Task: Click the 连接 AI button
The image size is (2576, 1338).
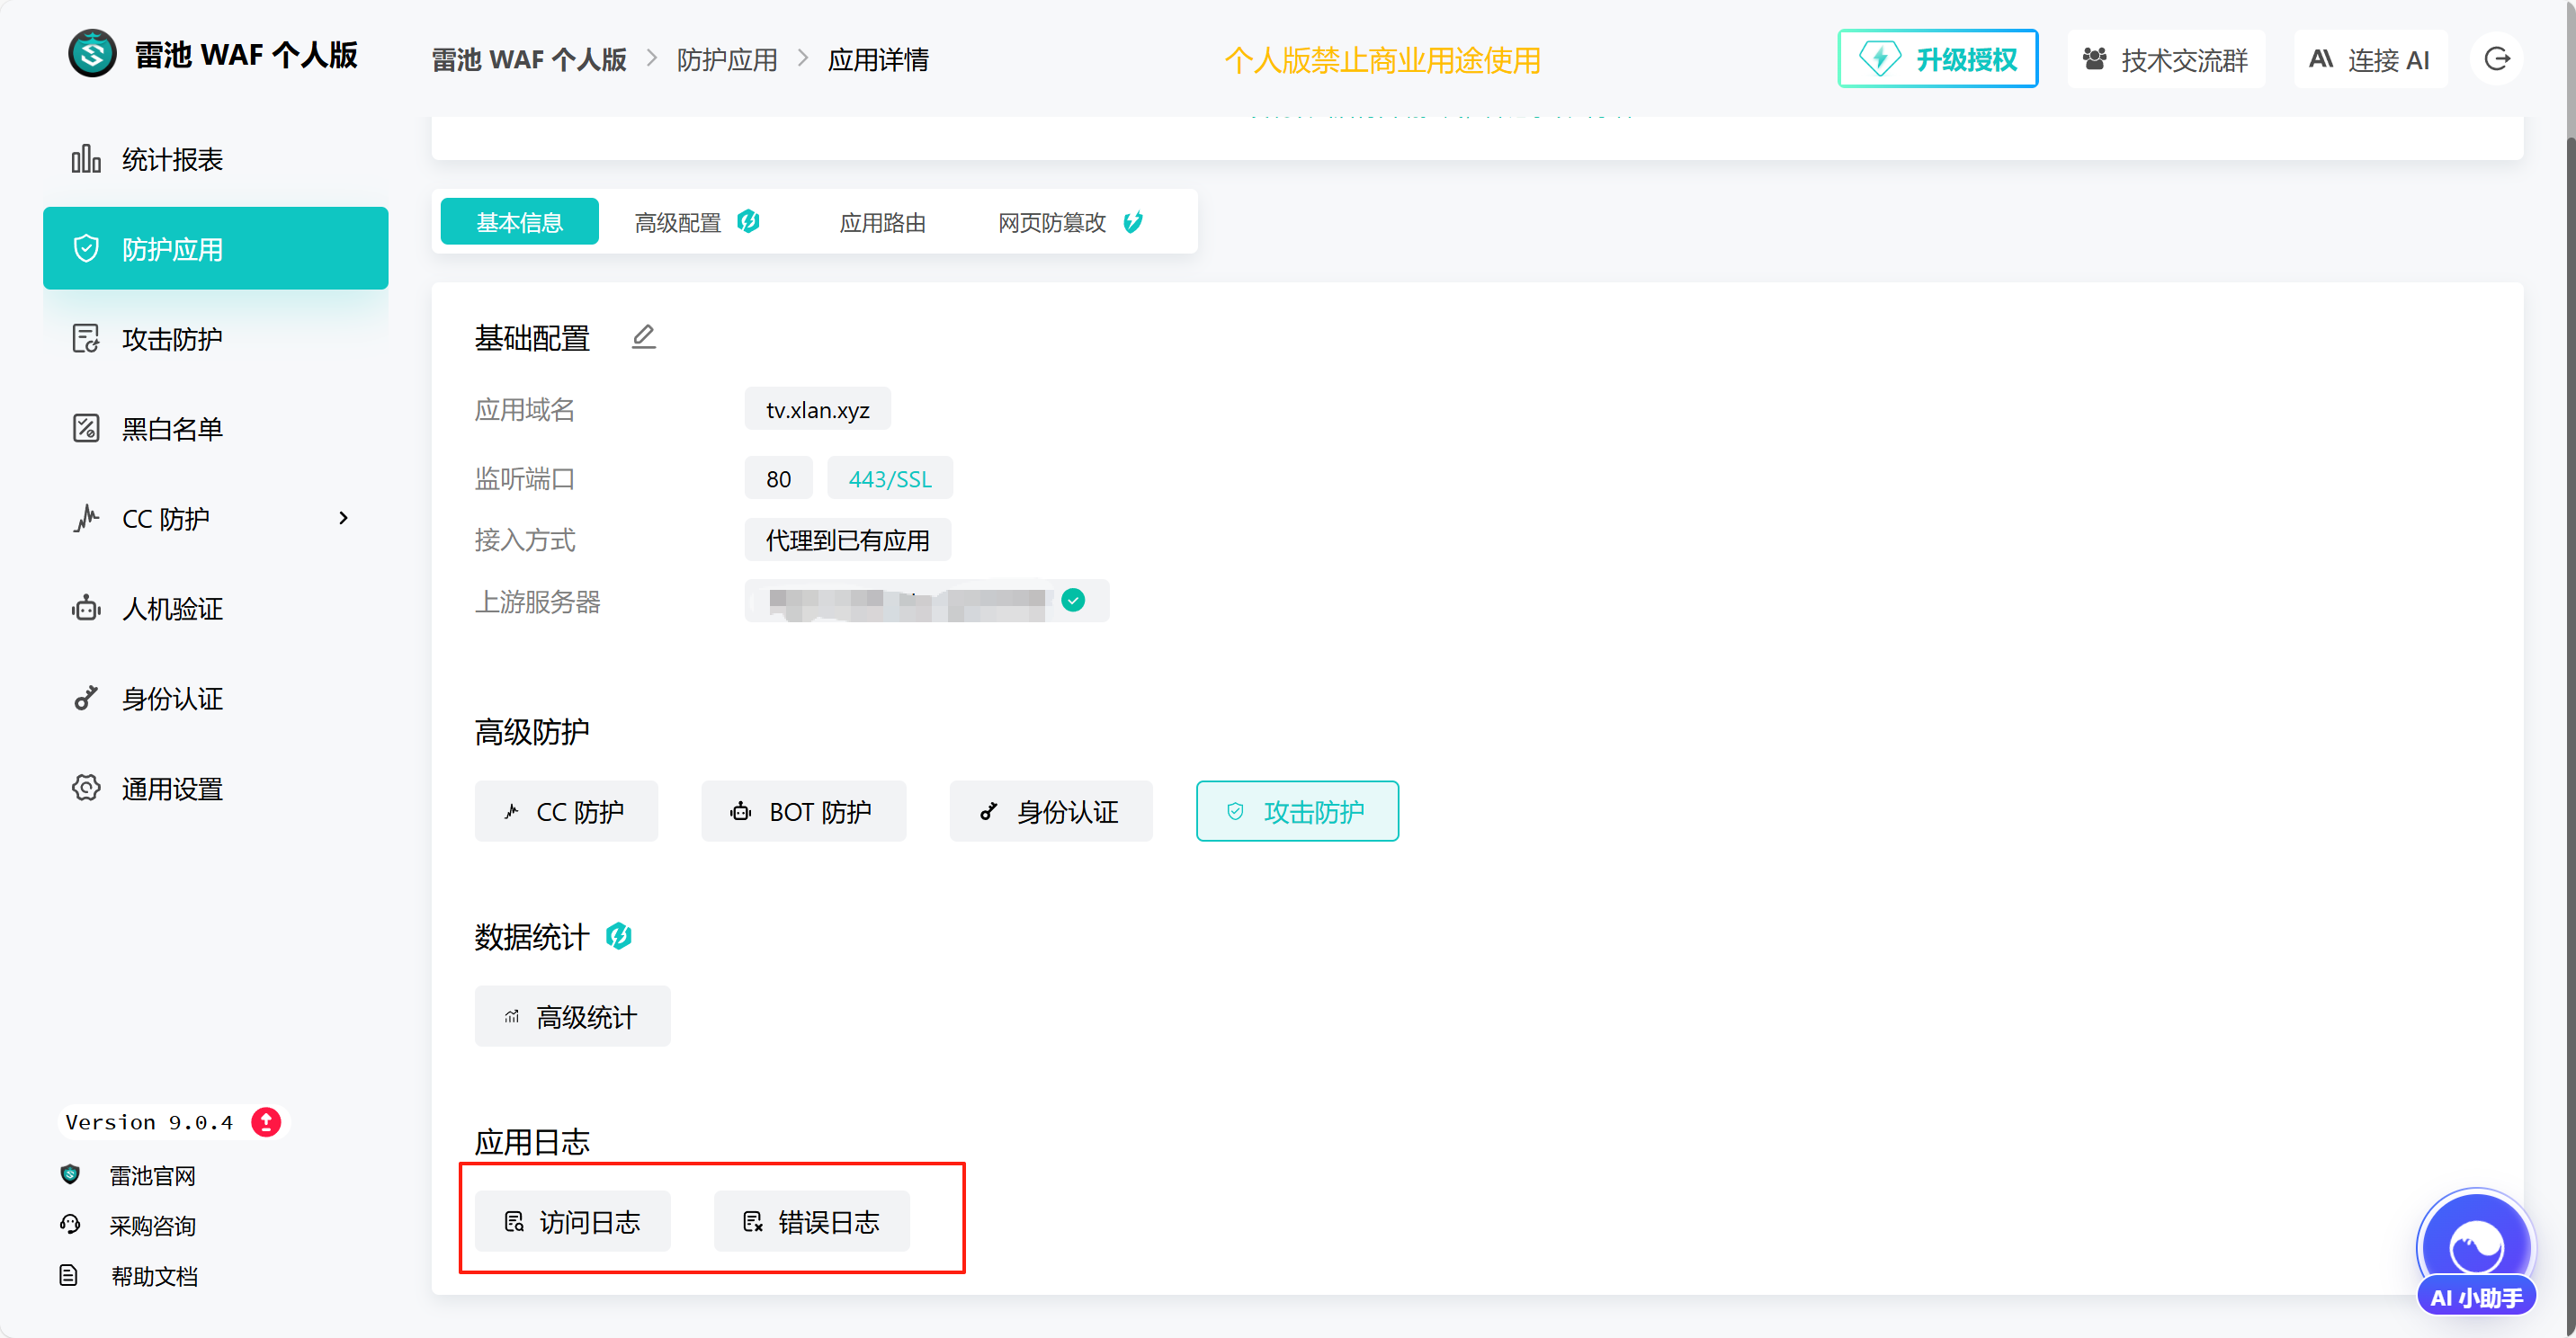Action: point(2369,59)
